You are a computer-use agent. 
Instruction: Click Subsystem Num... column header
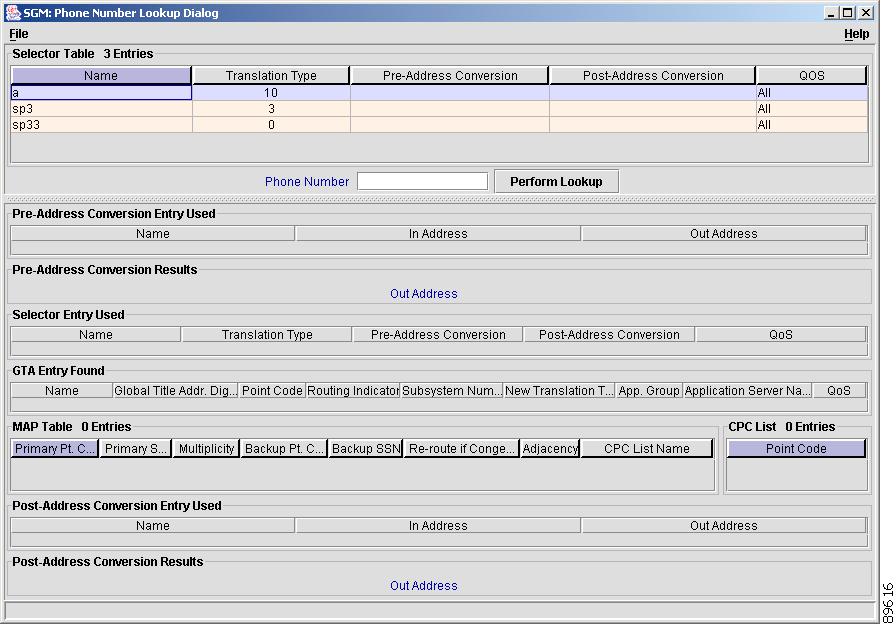point(451,391)
